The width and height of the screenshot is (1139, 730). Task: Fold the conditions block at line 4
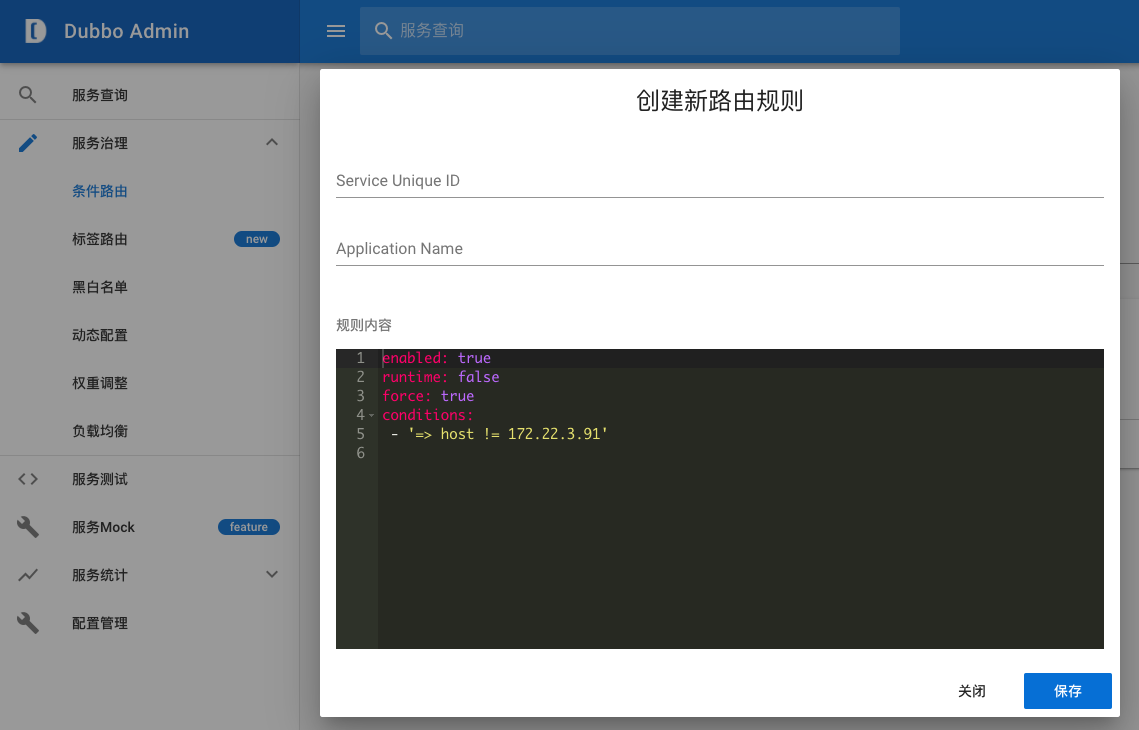coord(372,415)
